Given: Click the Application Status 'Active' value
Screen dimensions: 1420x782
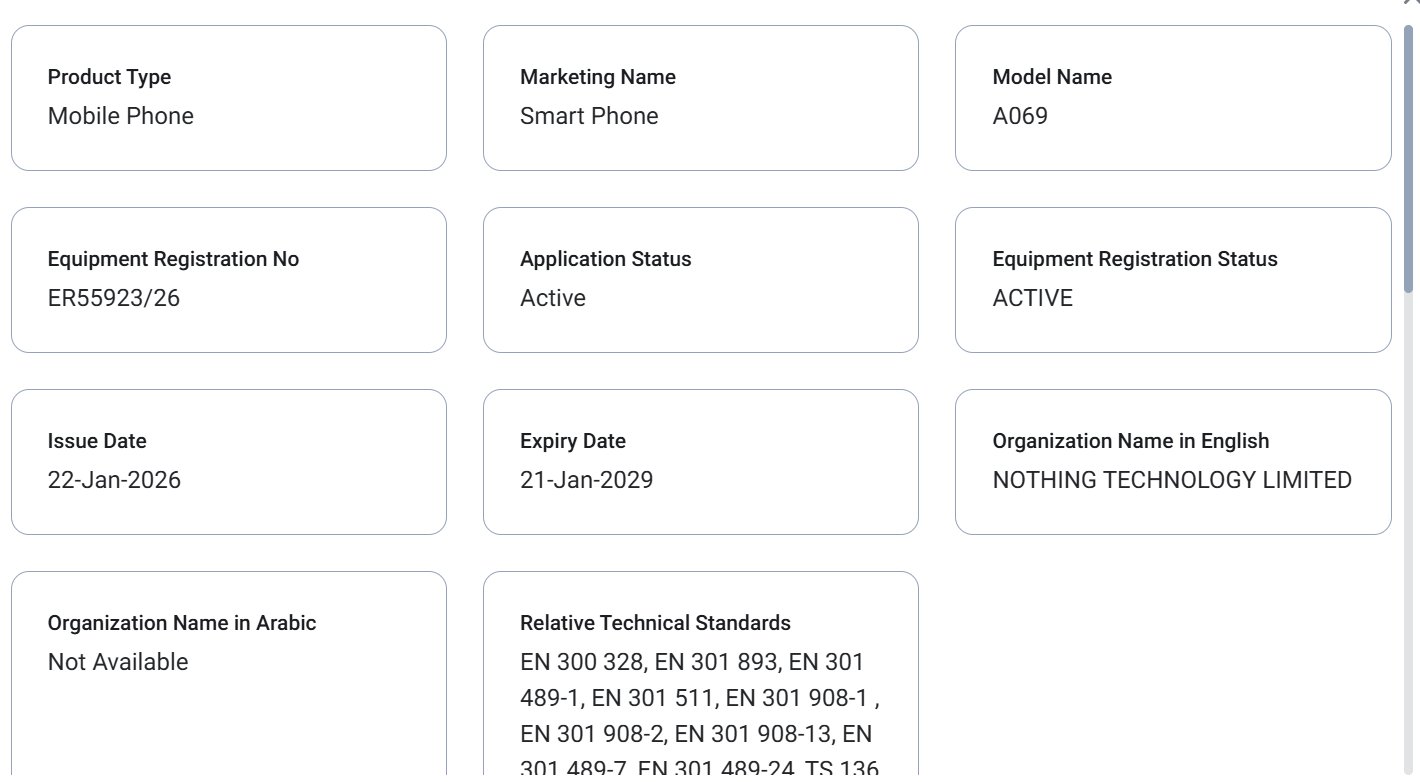Looking at the screenshot, I should pyautogui.click(x=553, y=298).
